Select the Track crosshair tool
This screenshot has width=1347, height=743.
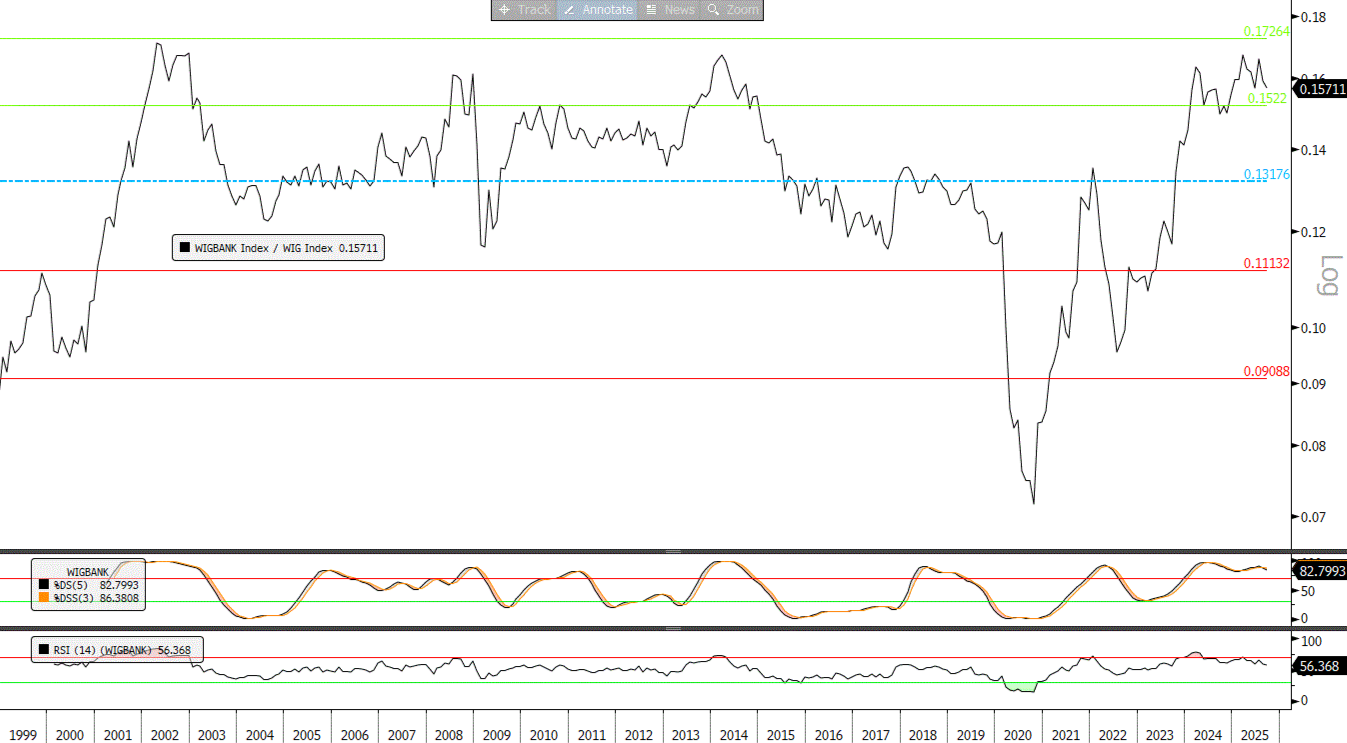tap(524, 9)
